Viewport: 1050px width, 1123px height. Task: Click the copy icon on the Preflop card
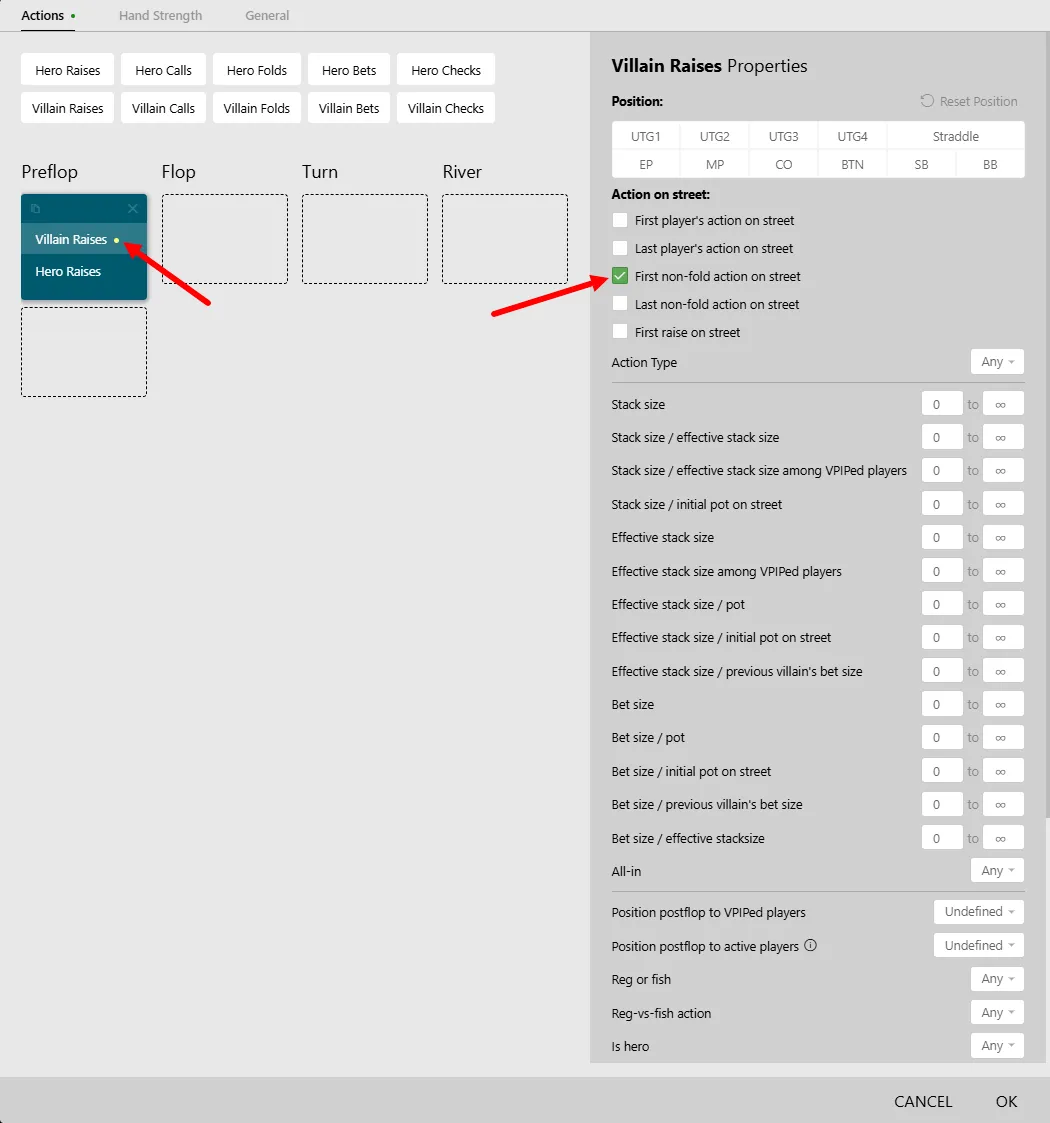(x=35, y=209)
